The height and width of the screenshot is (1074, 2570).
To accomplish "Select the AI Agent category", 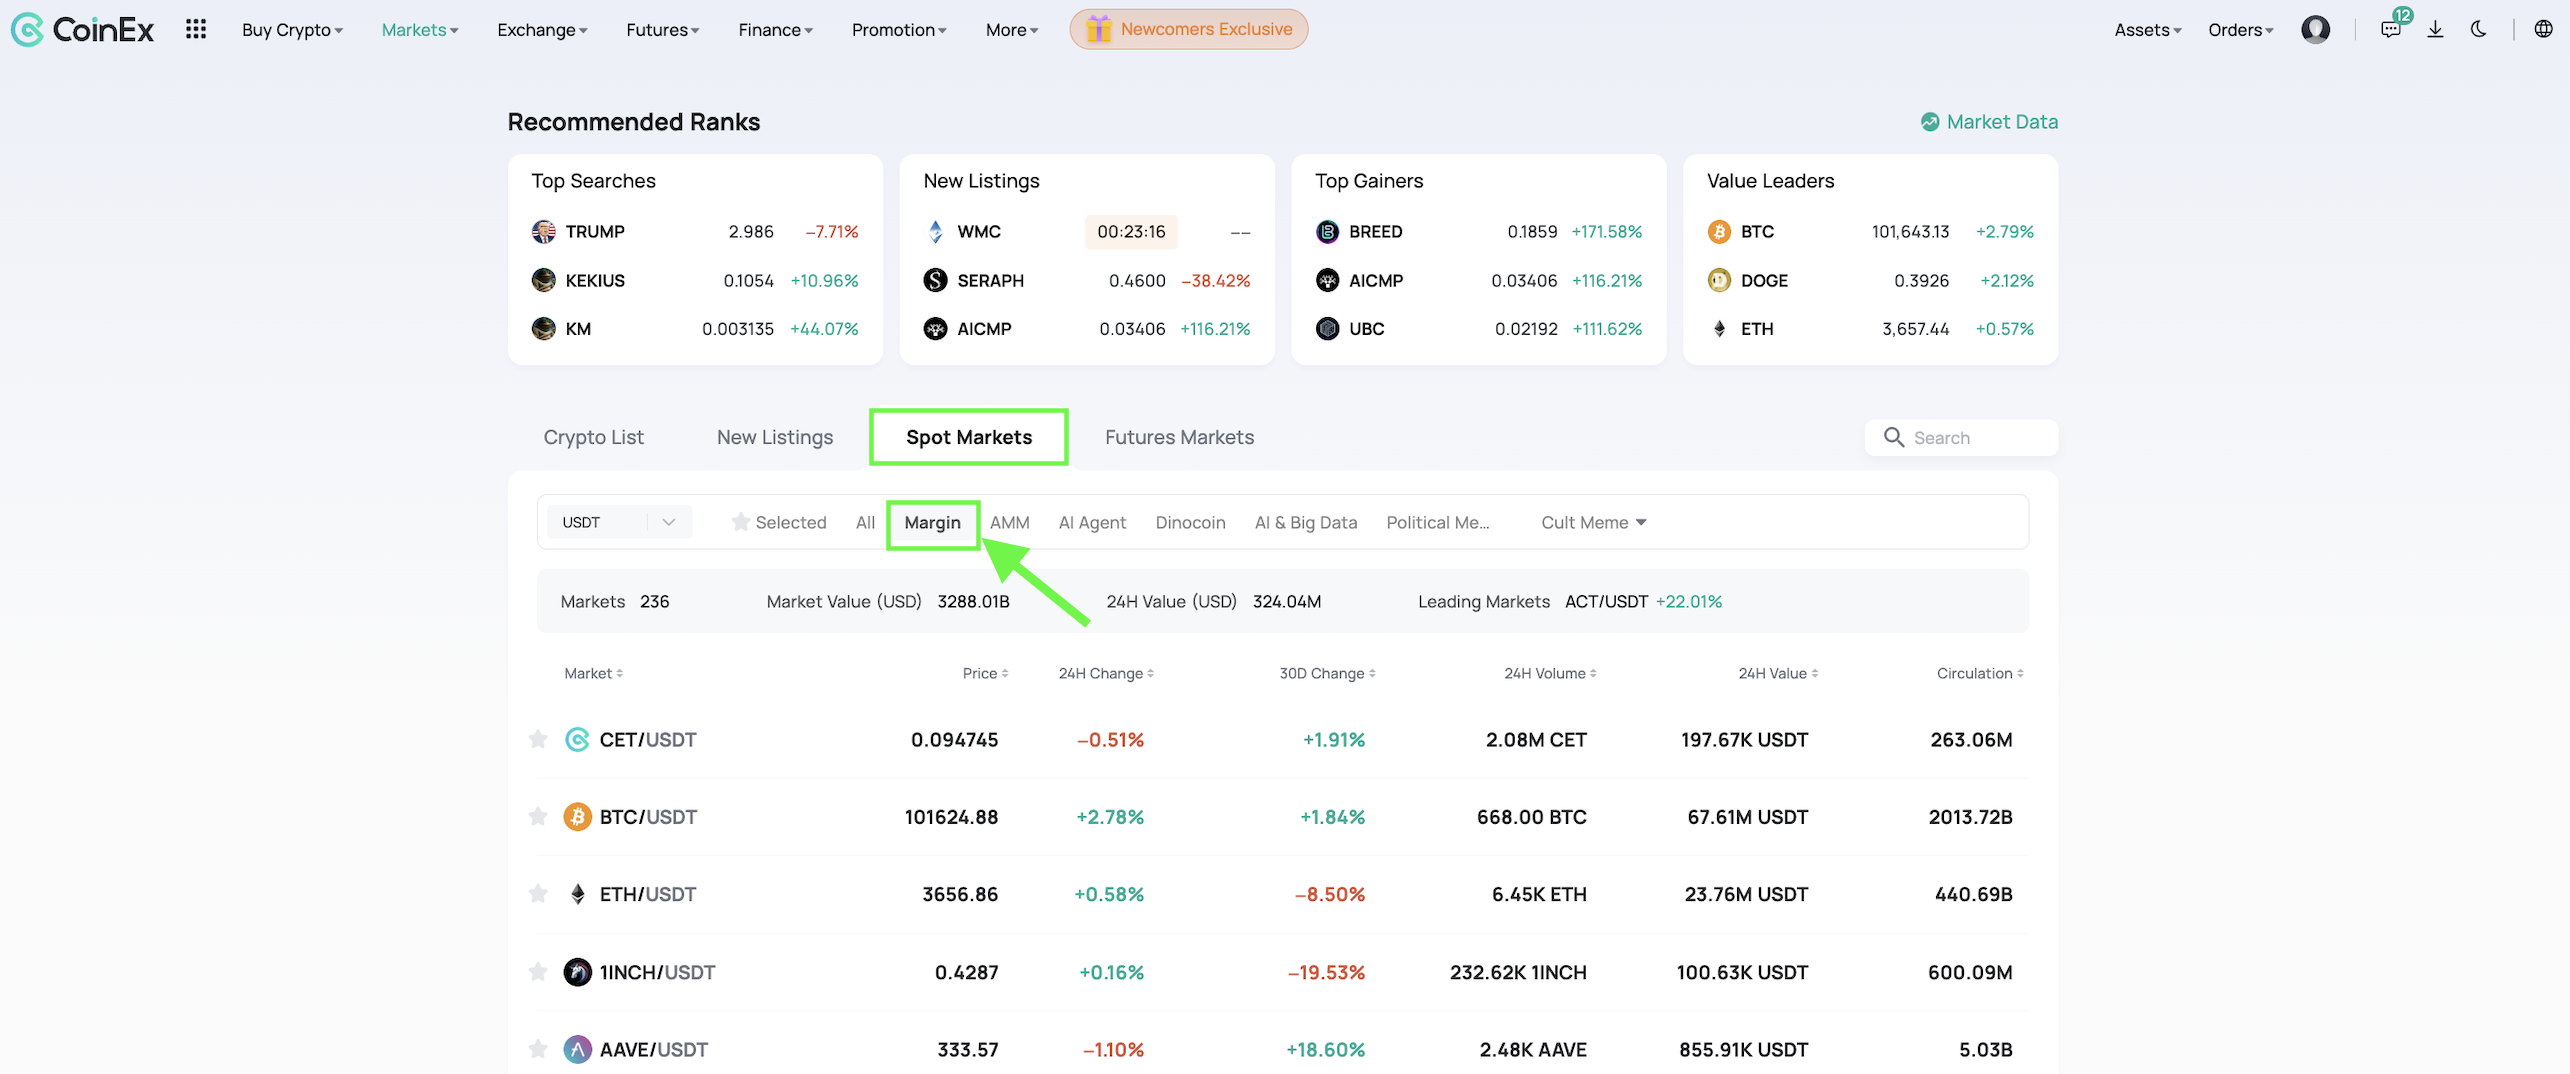I will 1092,522.
